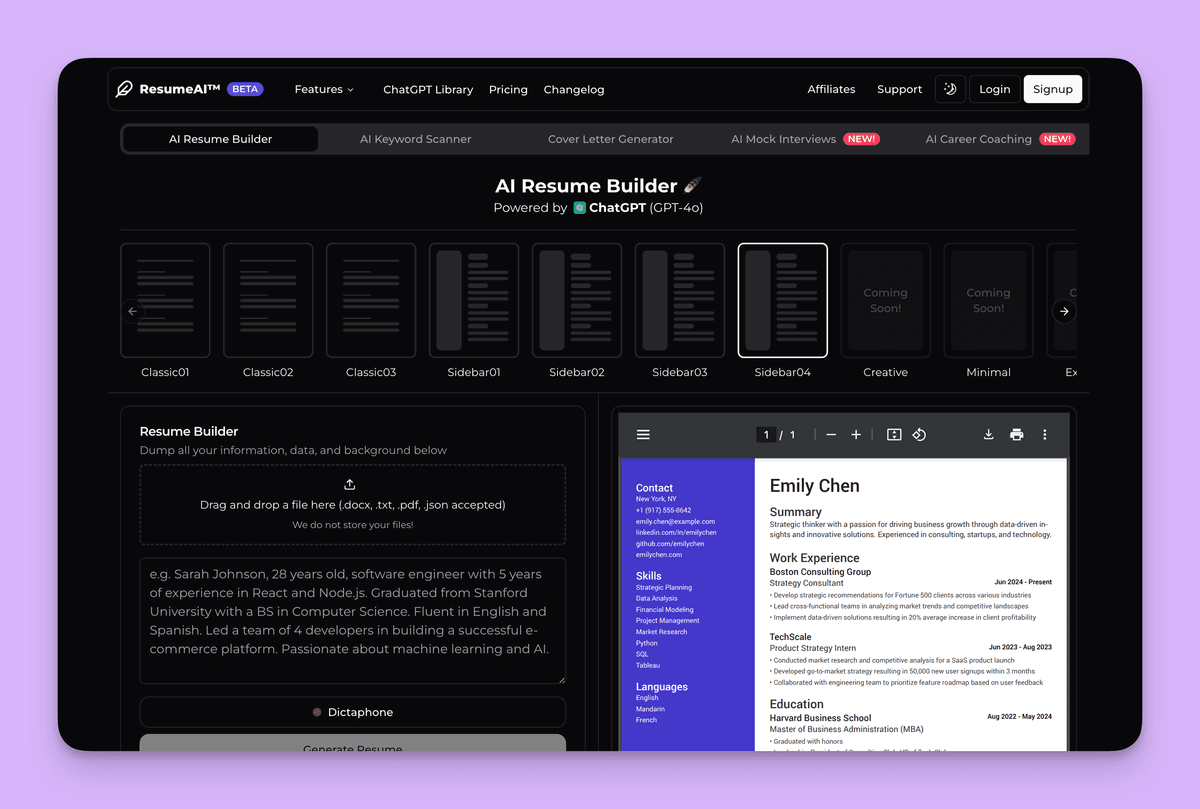Click the Creative coming soon template

[886, 300]
